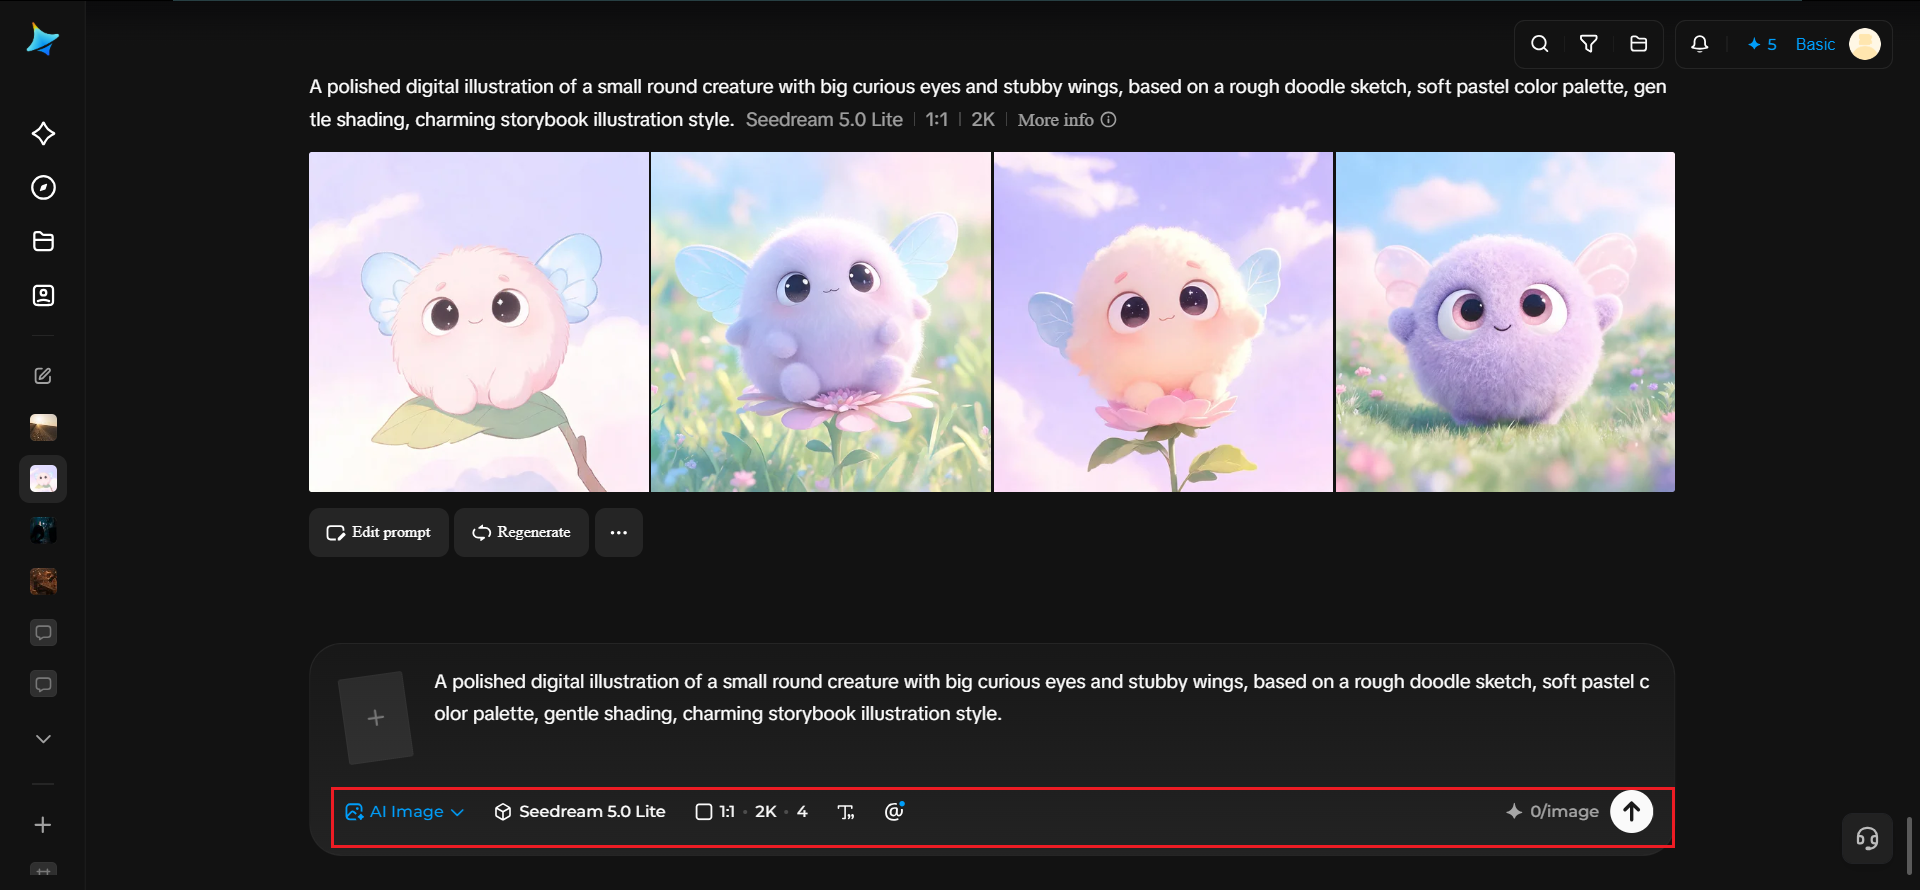Screen dimensions: 1920x890
Task: Open the 1:1 2K 4 settings selector
Action: (x=752, y=812)
